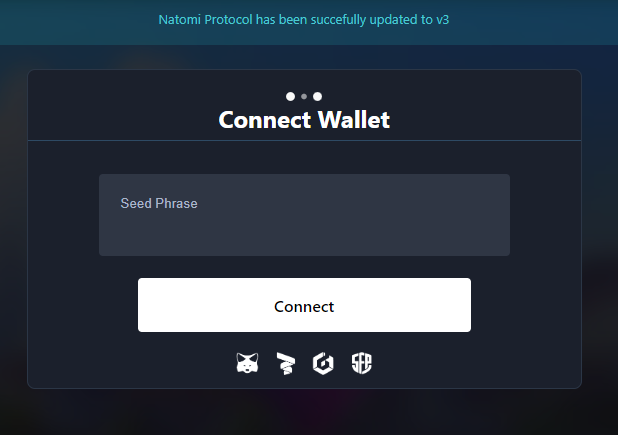Click the word 'Connect' in the heading
The image size is (618, 435).
(x=265, y=120)
